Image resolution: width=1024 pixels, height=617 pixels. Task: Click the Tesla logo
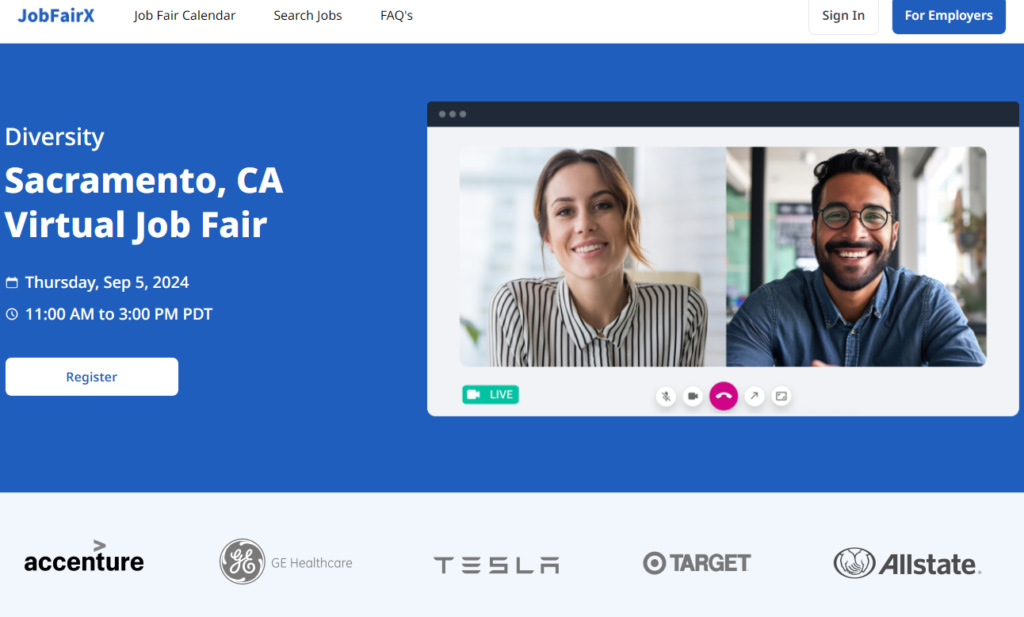pos(496,565)
